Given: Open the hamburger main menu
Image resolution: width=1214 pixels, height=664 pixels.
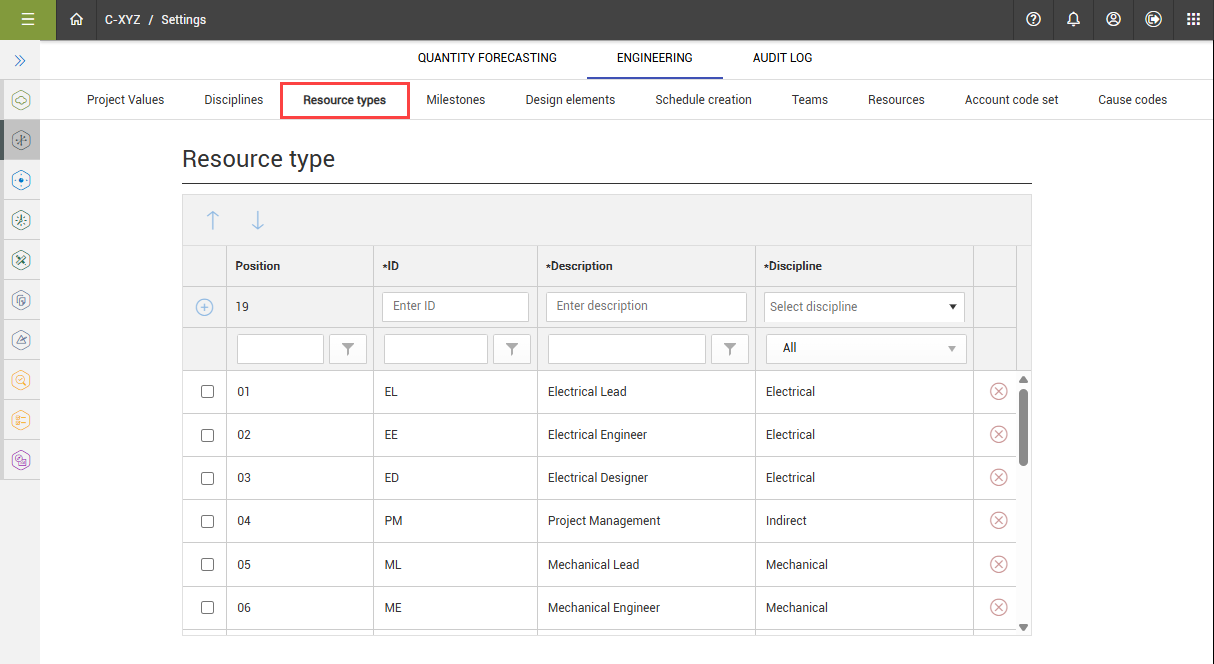Looking at the screenshot, I should (28, 19).
